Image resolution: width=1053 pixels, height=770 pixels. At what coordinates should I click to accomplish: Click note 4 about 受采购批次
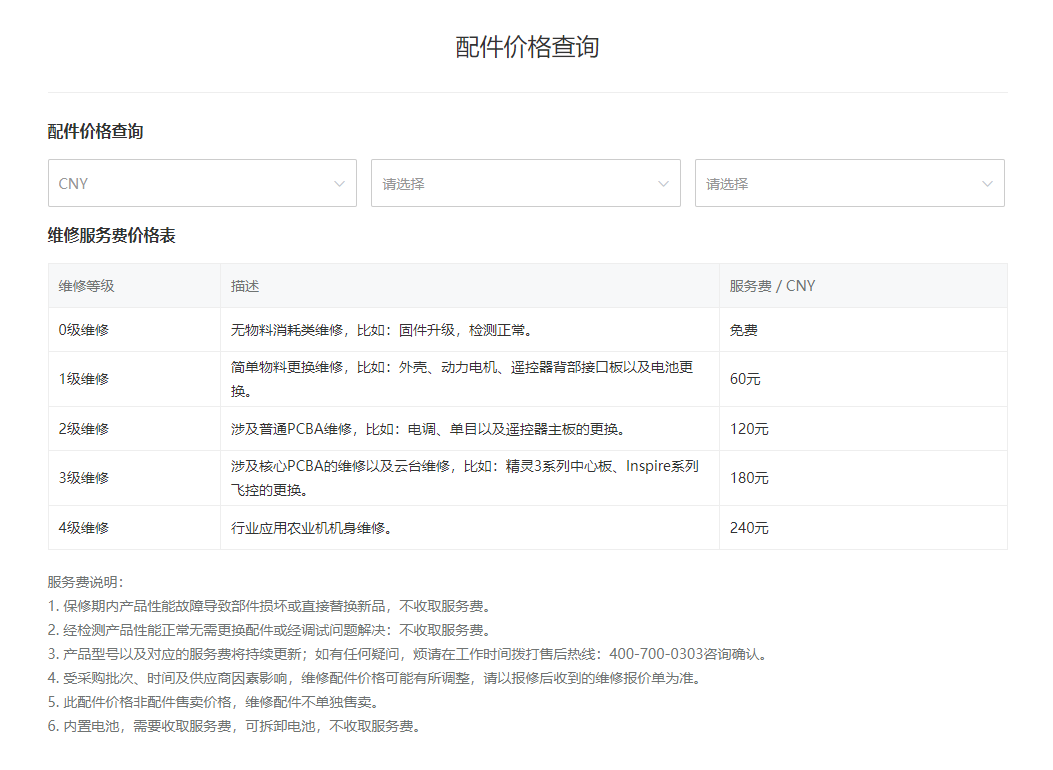coord(376,678)
